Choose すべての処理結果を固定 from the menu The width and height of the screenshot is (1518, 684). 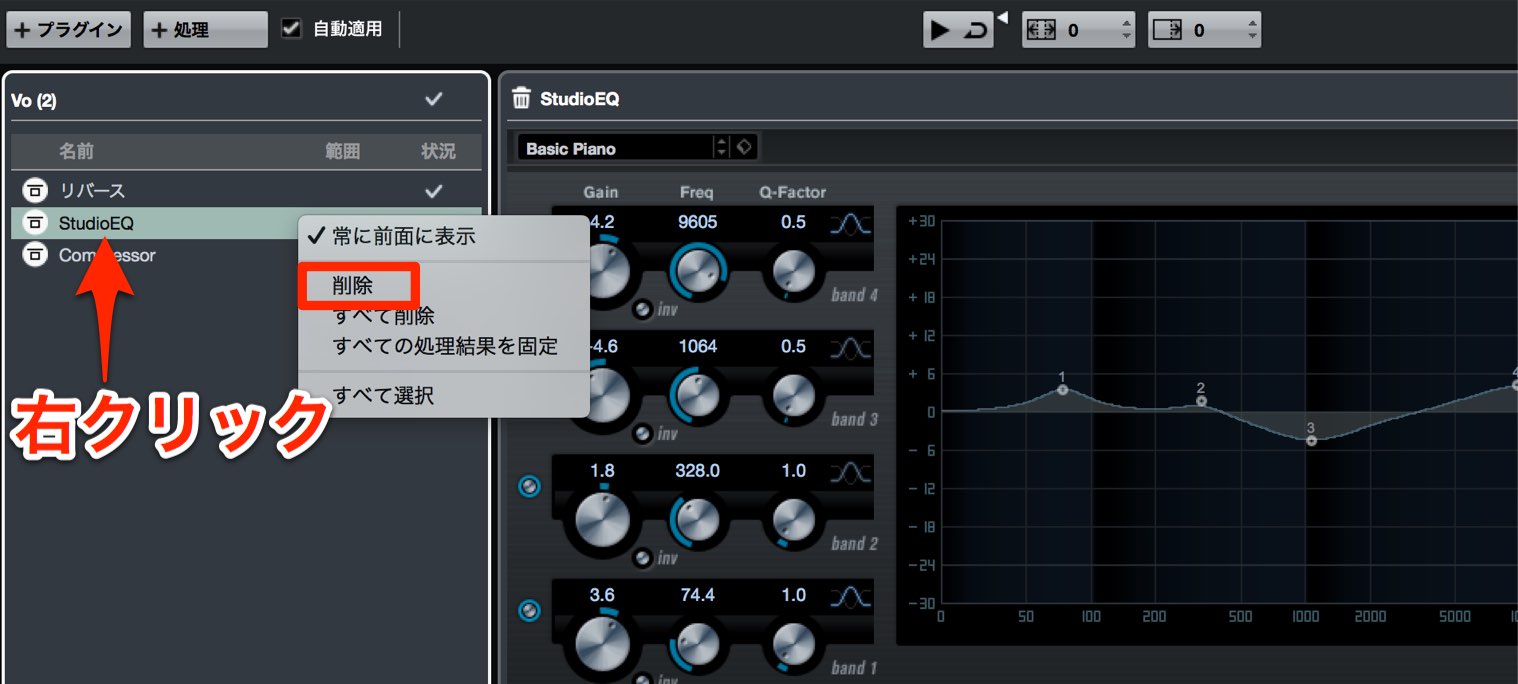tap(443, 346)
